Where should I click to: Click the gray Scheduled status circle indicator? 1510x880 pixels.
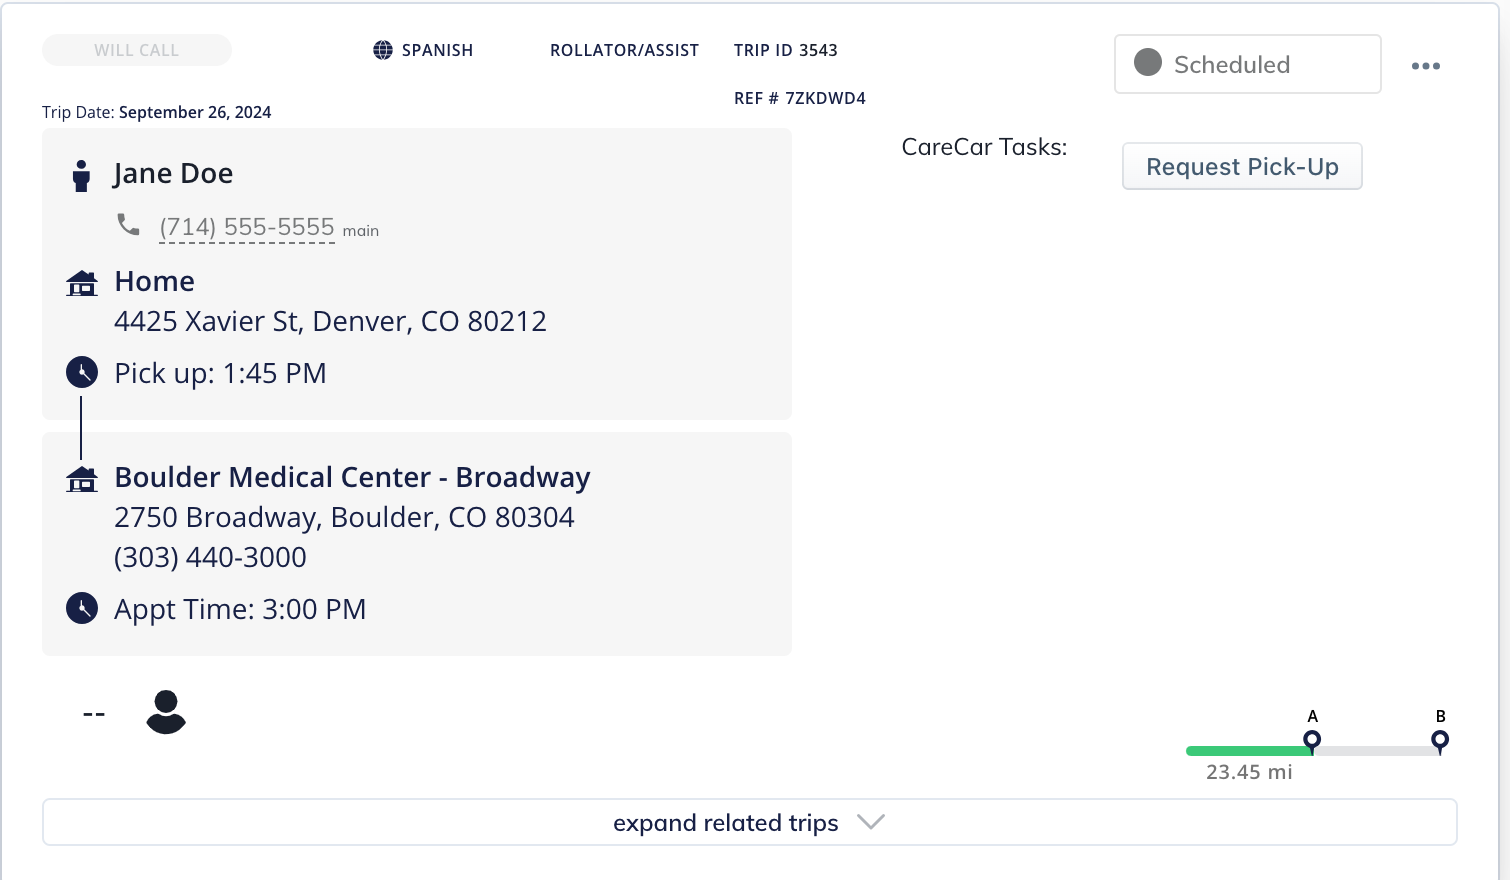tap(1148, 63)
